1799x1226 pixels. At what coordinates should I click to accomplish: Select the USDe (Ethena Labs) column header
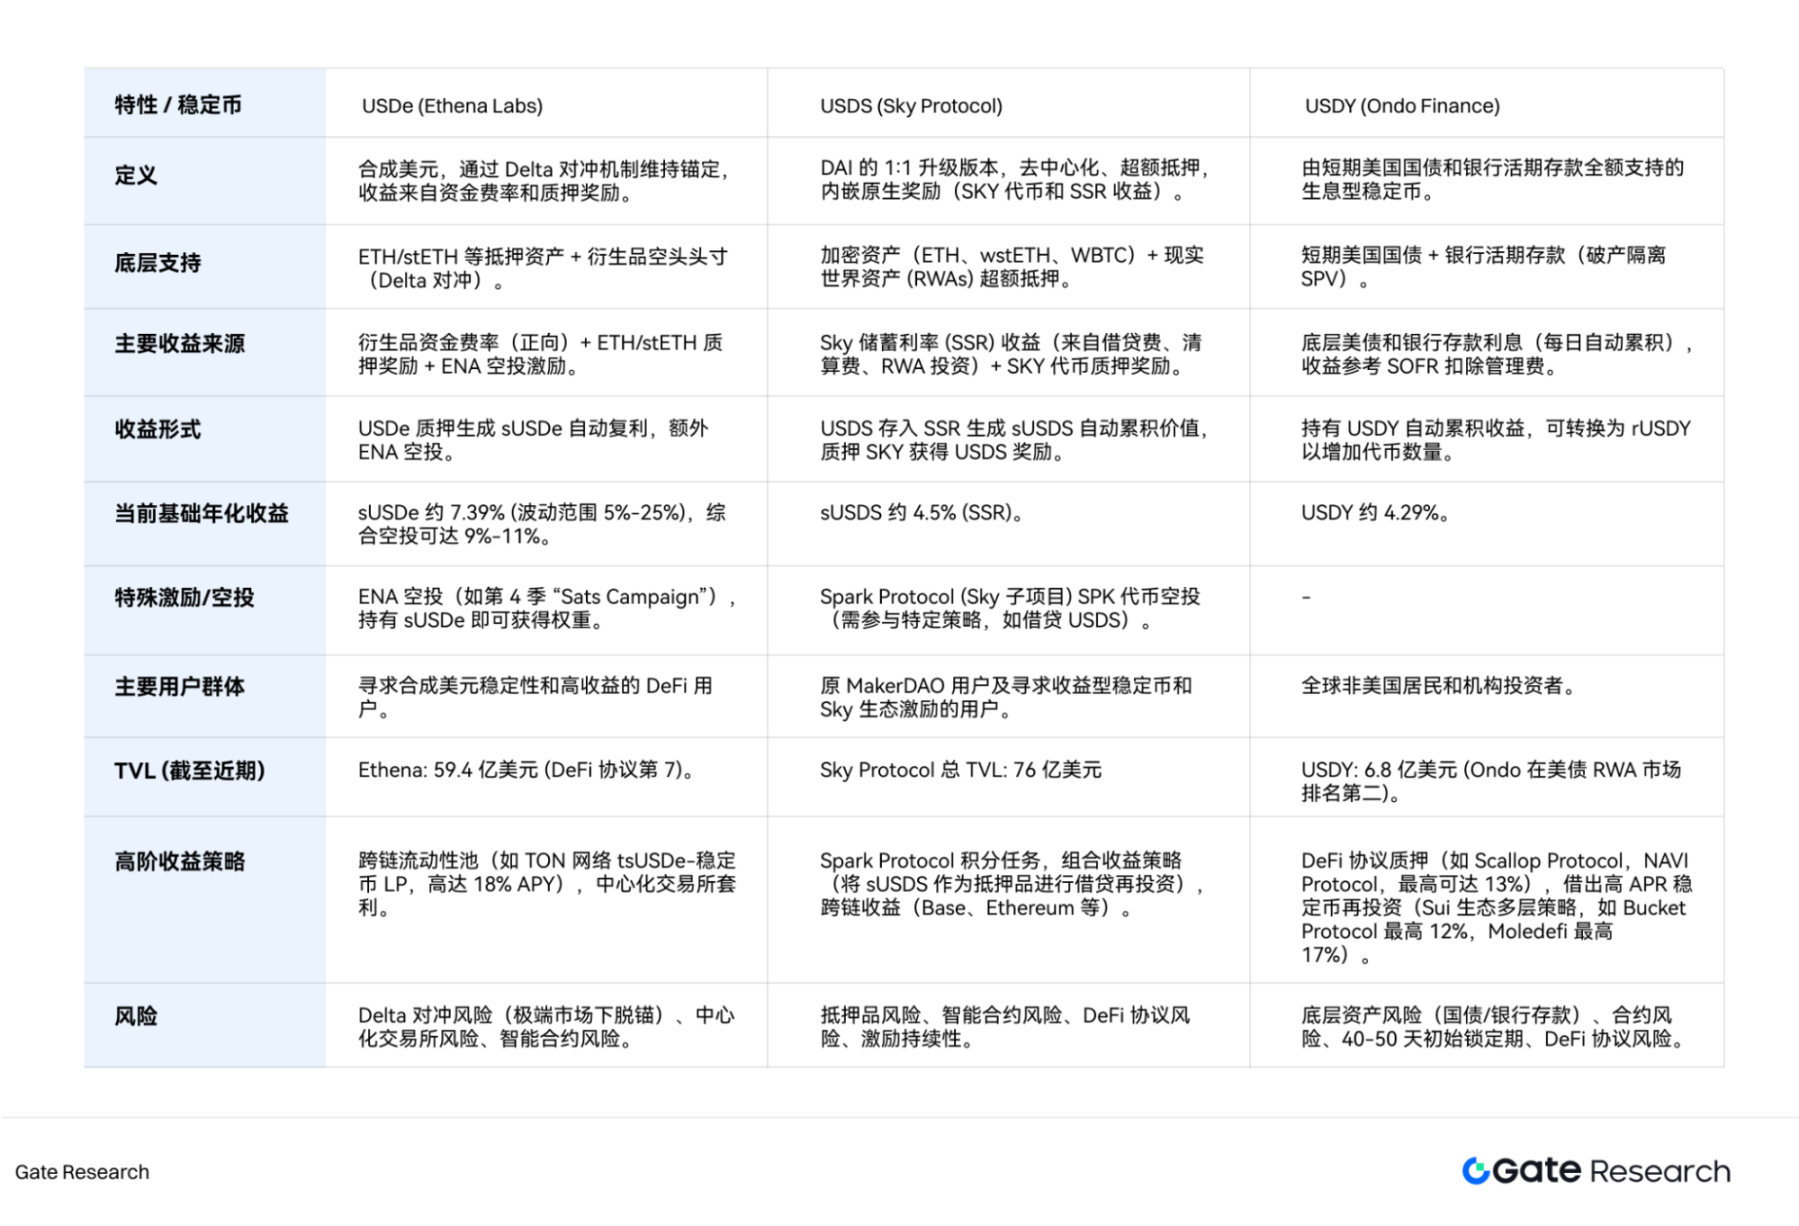452,106
